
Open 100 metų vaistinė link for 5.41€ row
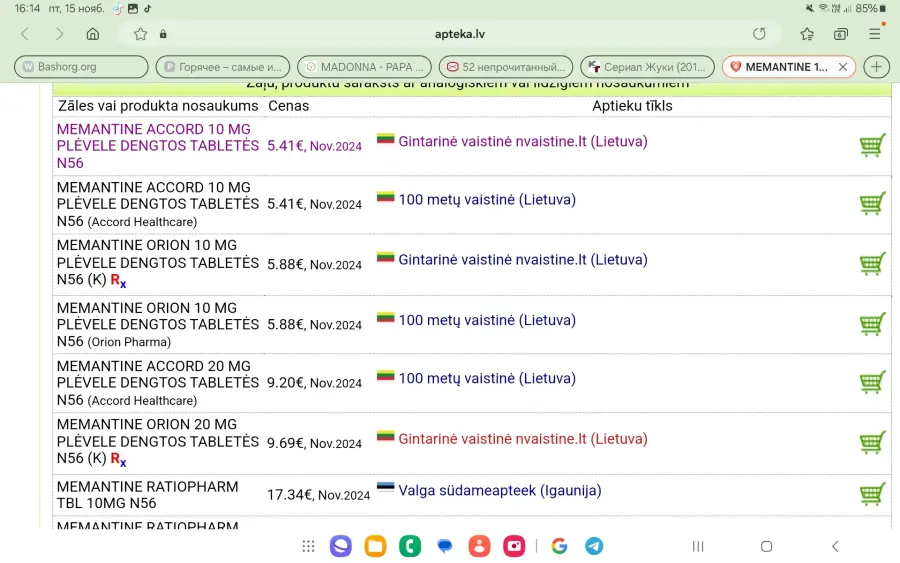tap(487, 199)
